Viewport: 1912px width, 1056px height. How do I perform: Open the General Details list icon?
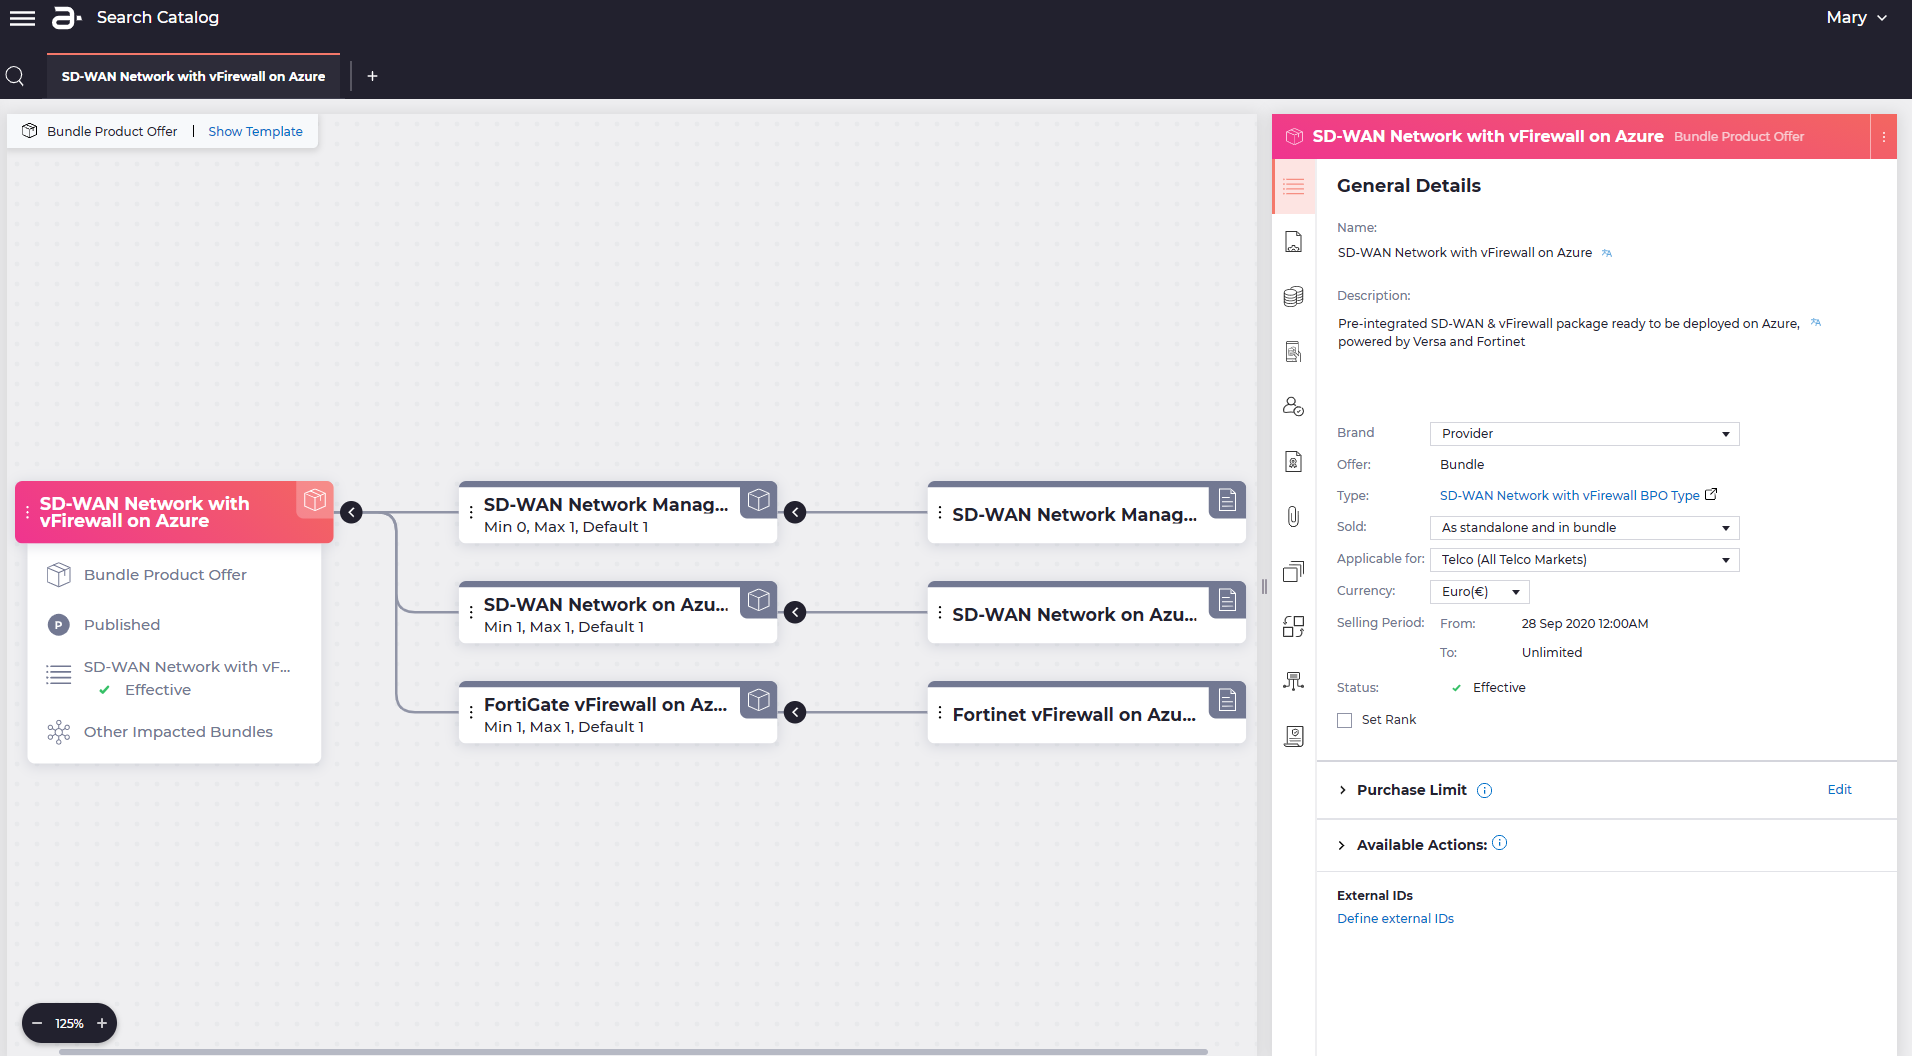(1294, 187)
